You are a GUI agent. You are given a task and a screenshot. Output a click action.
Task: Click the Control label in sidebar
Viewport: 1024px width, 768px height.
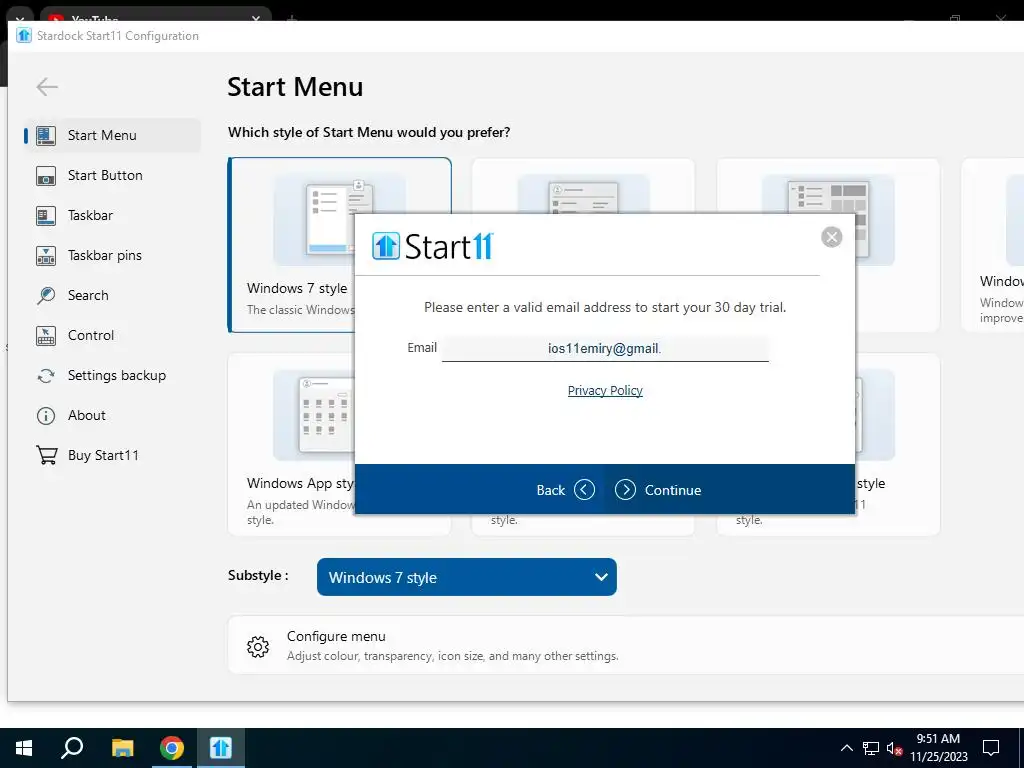point(91,335)
